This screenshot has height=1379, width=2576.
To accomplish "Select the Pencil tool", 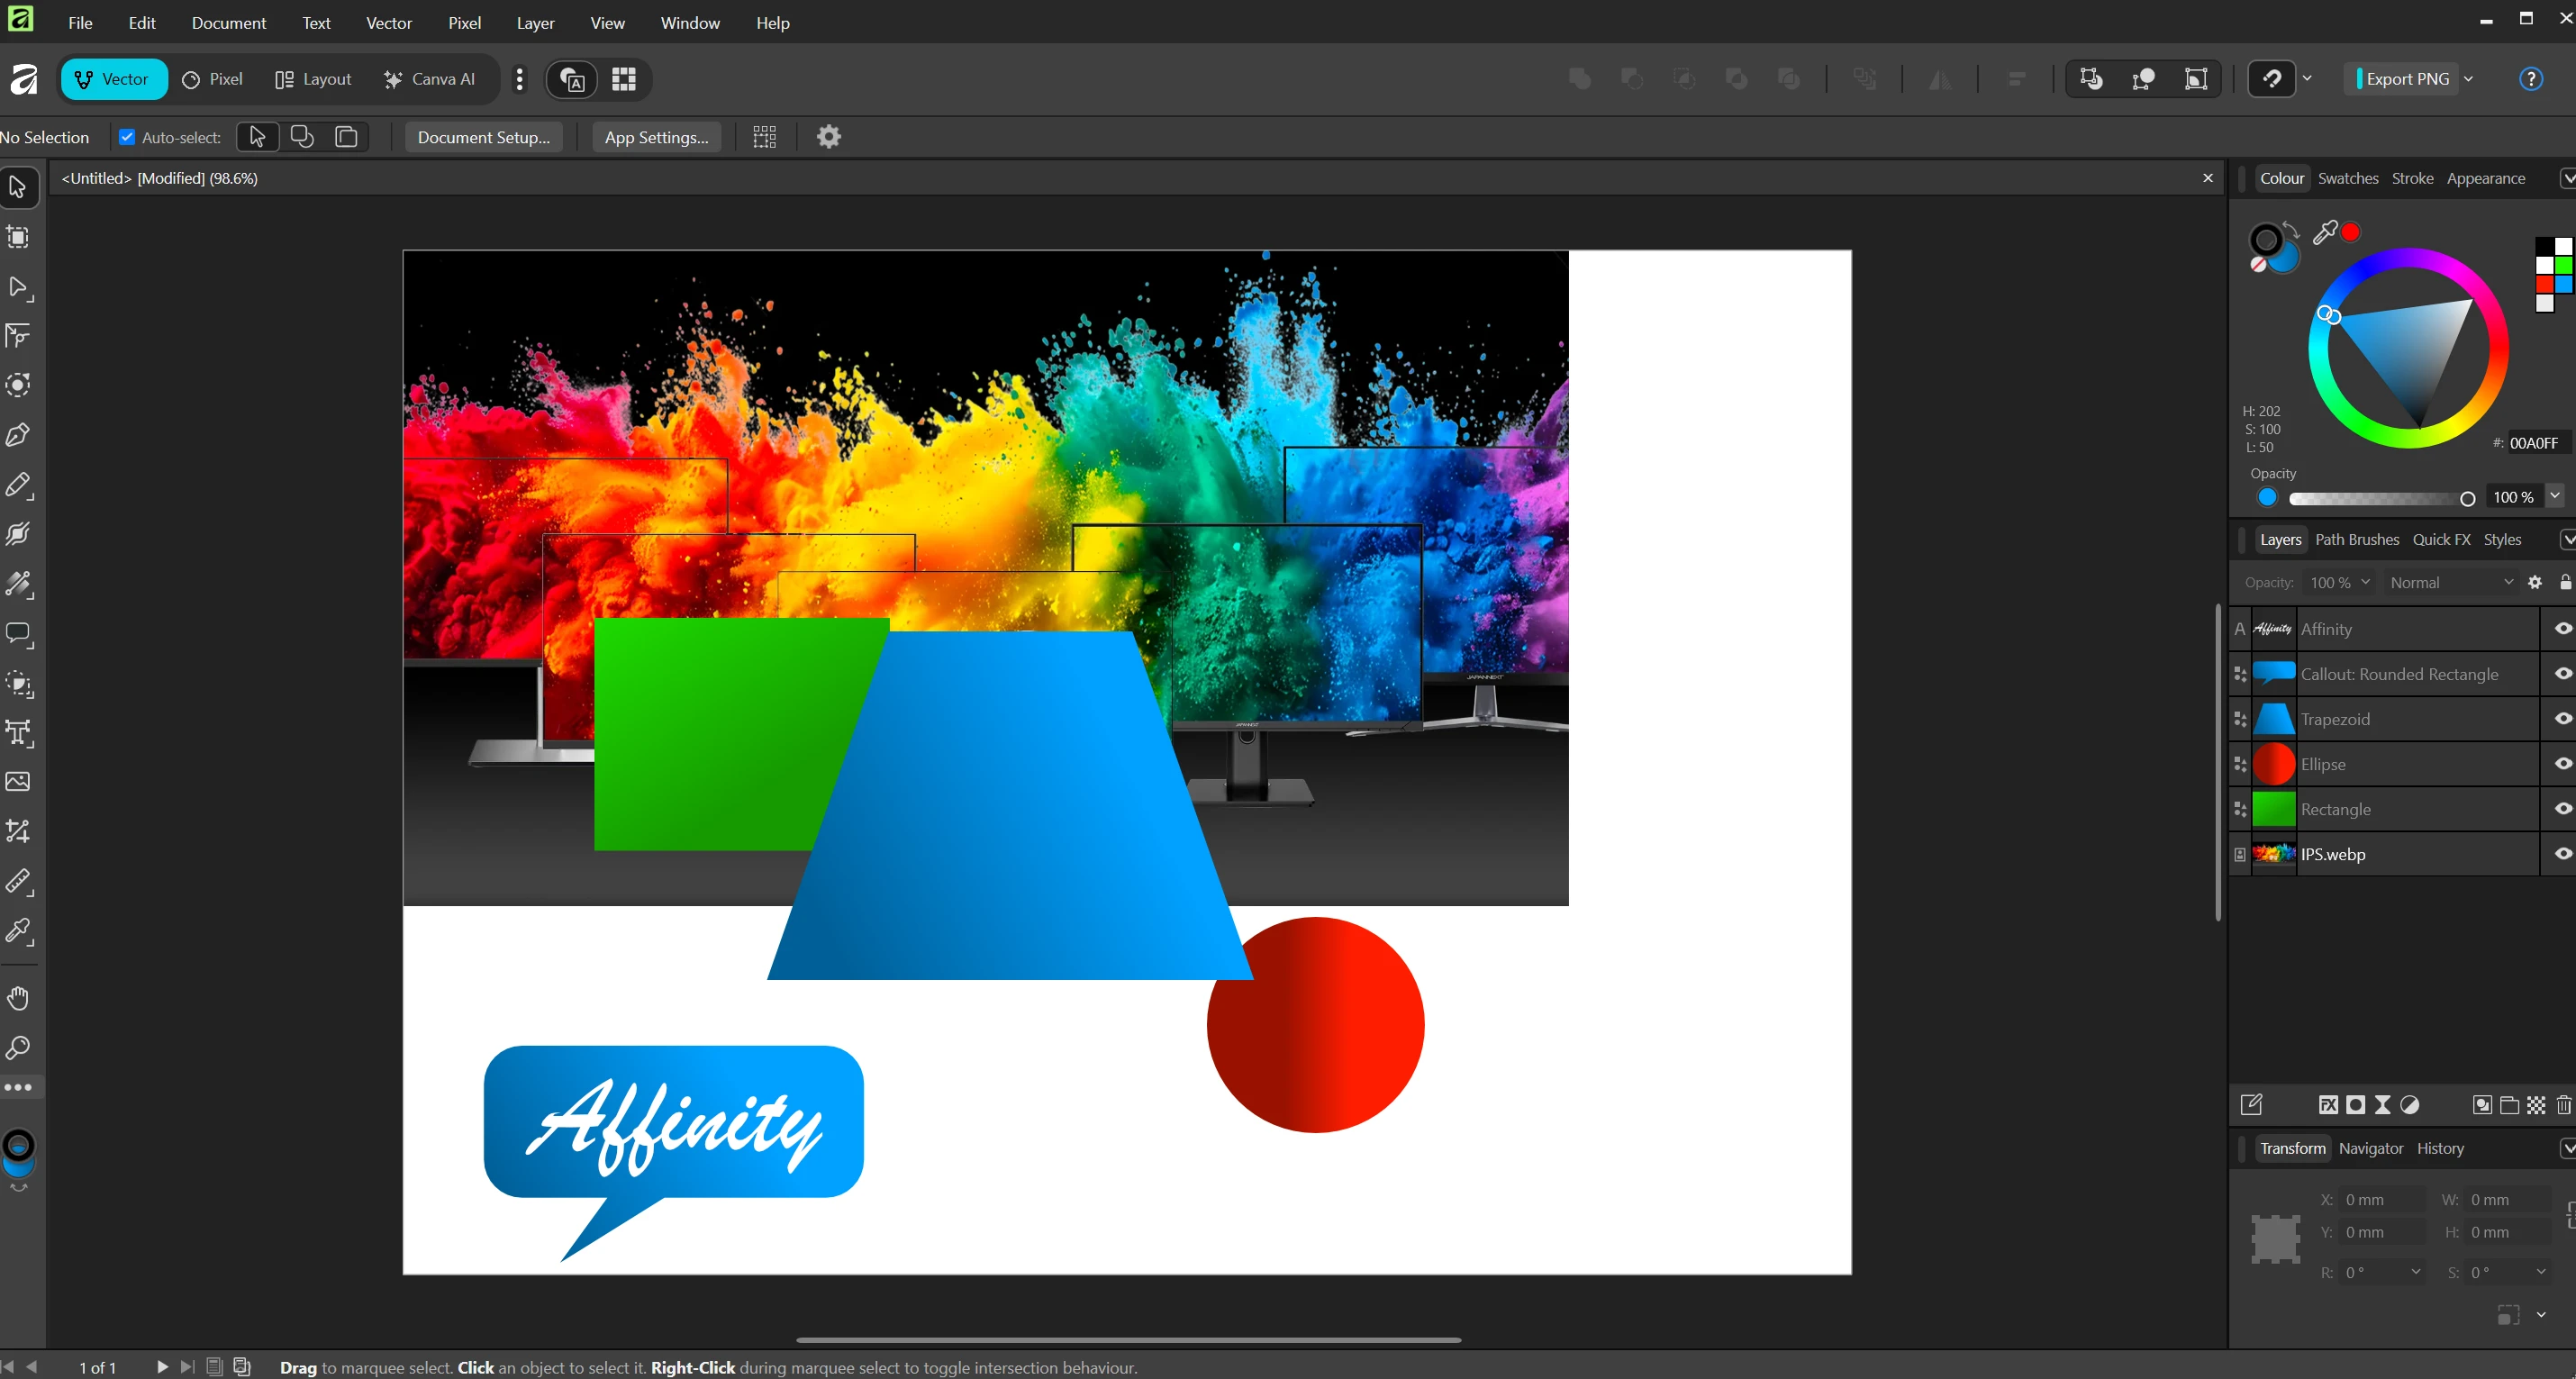I will pyautogui.click(x=18, y=485).
